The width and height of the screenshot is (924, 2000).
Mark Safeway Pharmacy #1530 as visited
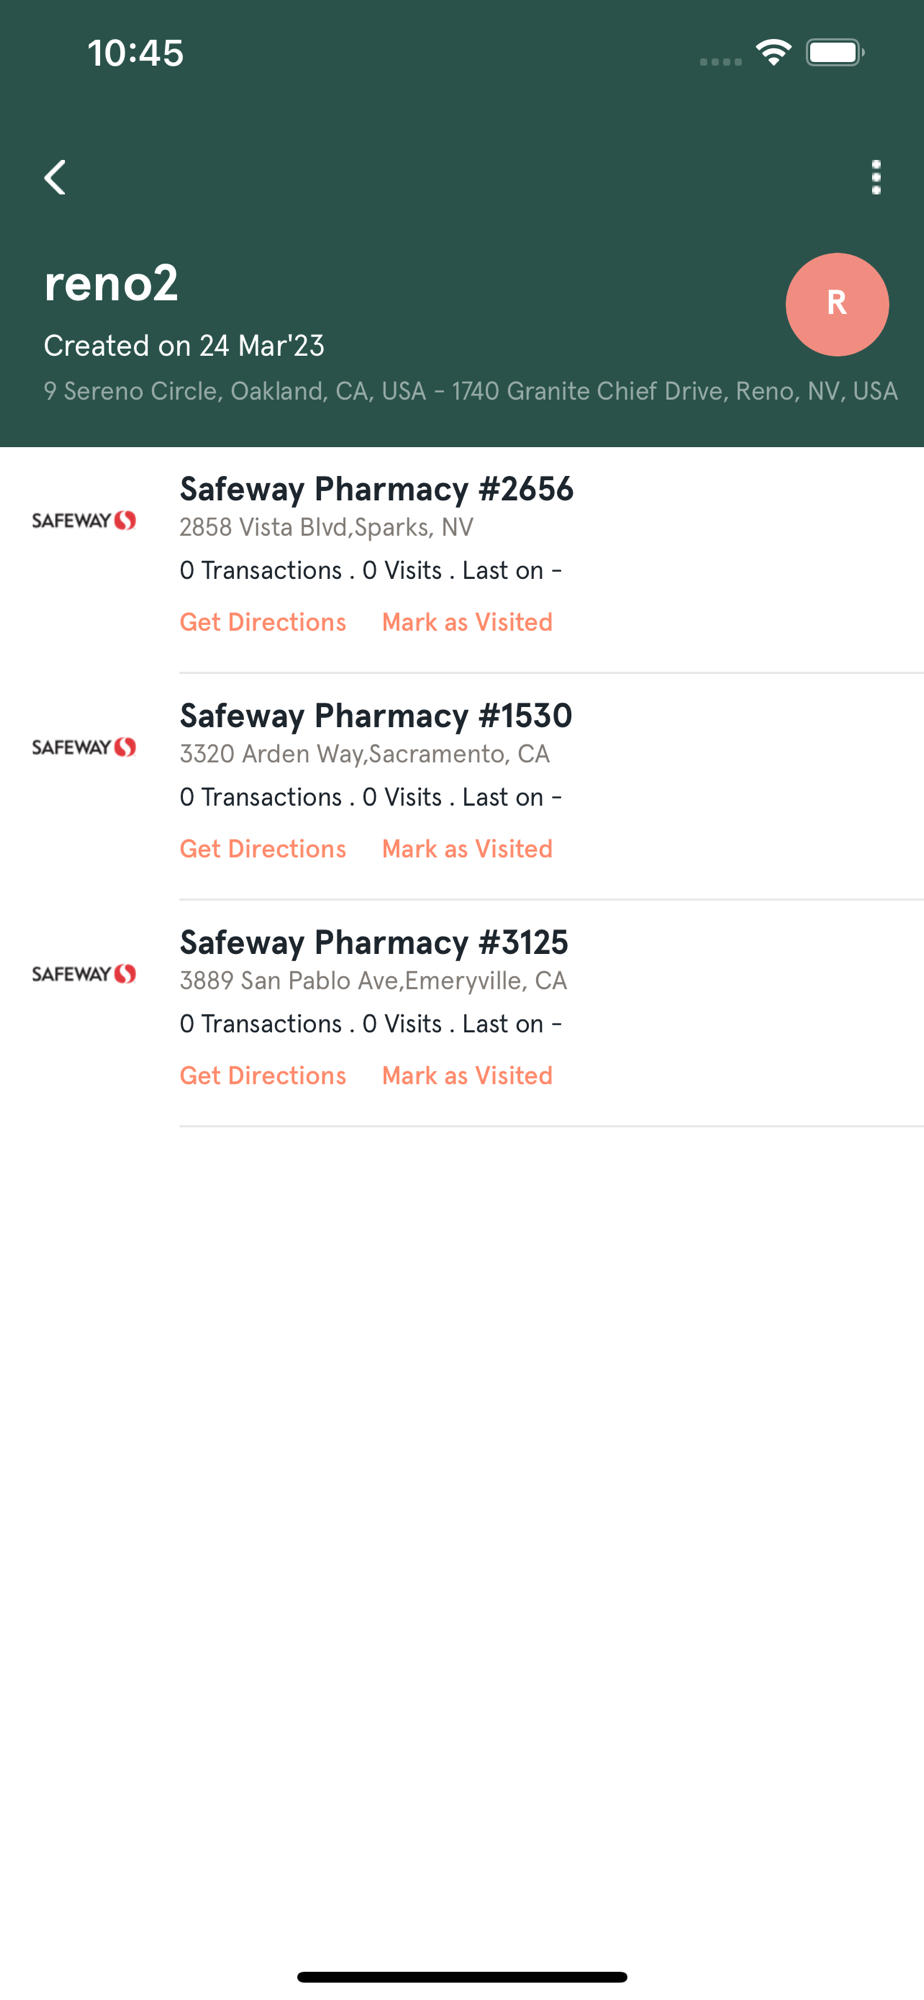point(467,849)
